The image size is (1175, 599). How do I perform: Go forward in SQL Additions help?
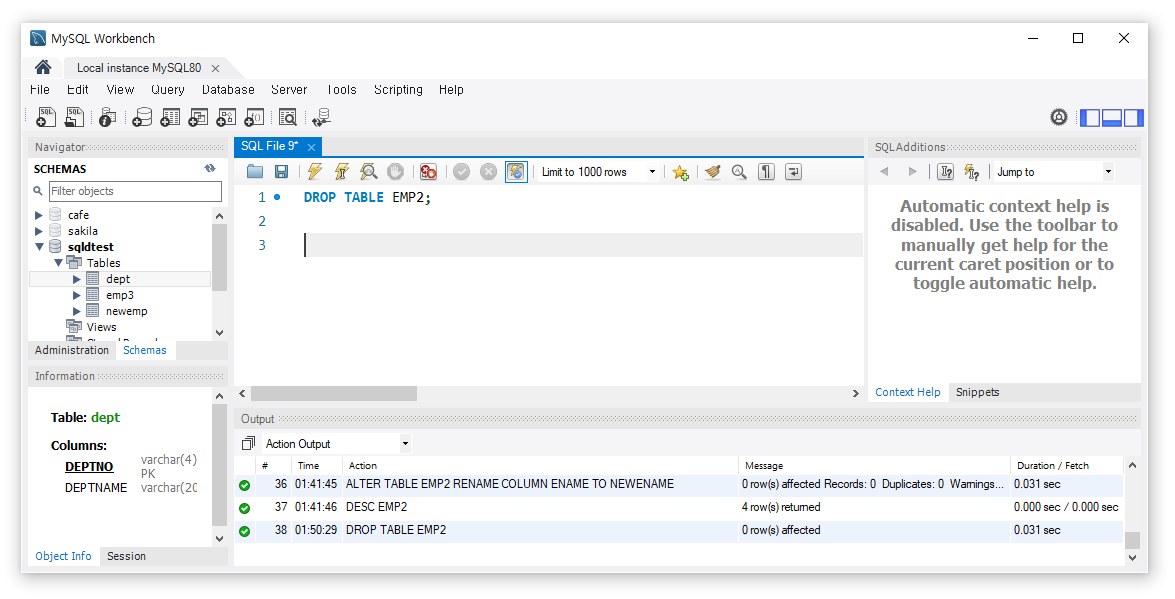pyautogui.click(x=912, y=172)
